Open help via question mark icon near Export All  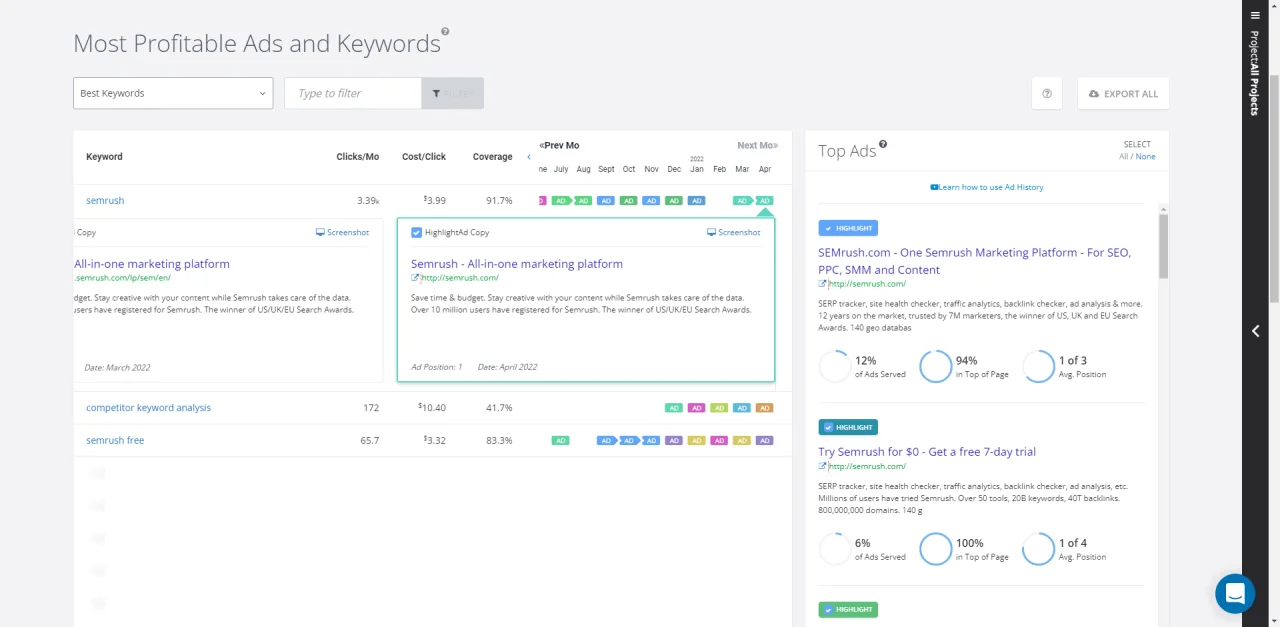pyautogui.click(x=1046, y=93)
